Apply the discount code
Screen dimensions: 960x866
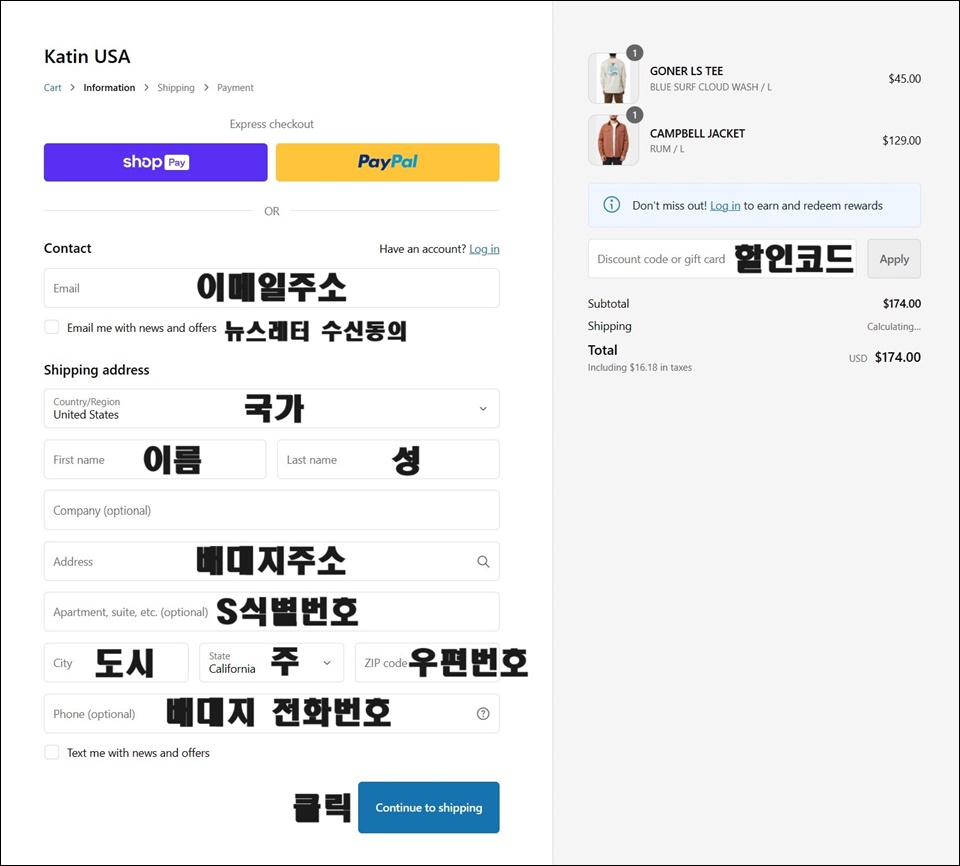point(894,259)
